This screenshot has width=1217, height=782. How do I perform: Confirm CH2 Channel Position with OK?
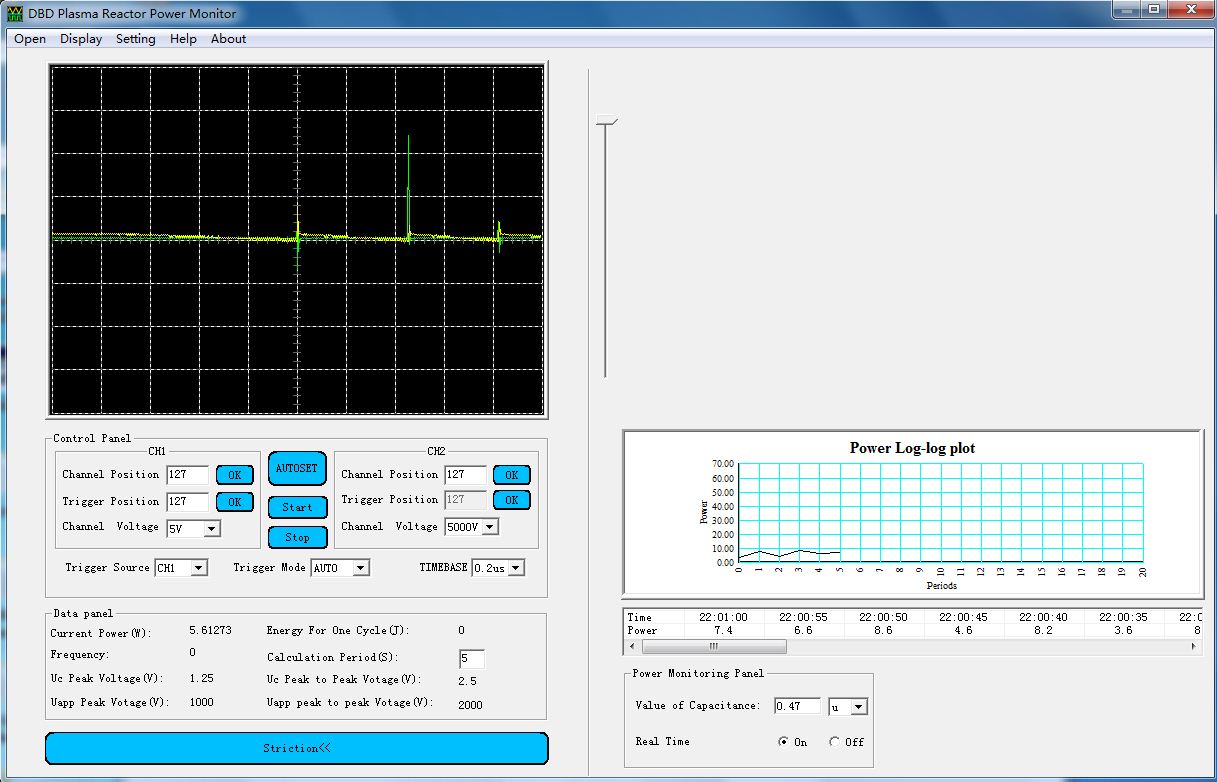pos(512,475)
